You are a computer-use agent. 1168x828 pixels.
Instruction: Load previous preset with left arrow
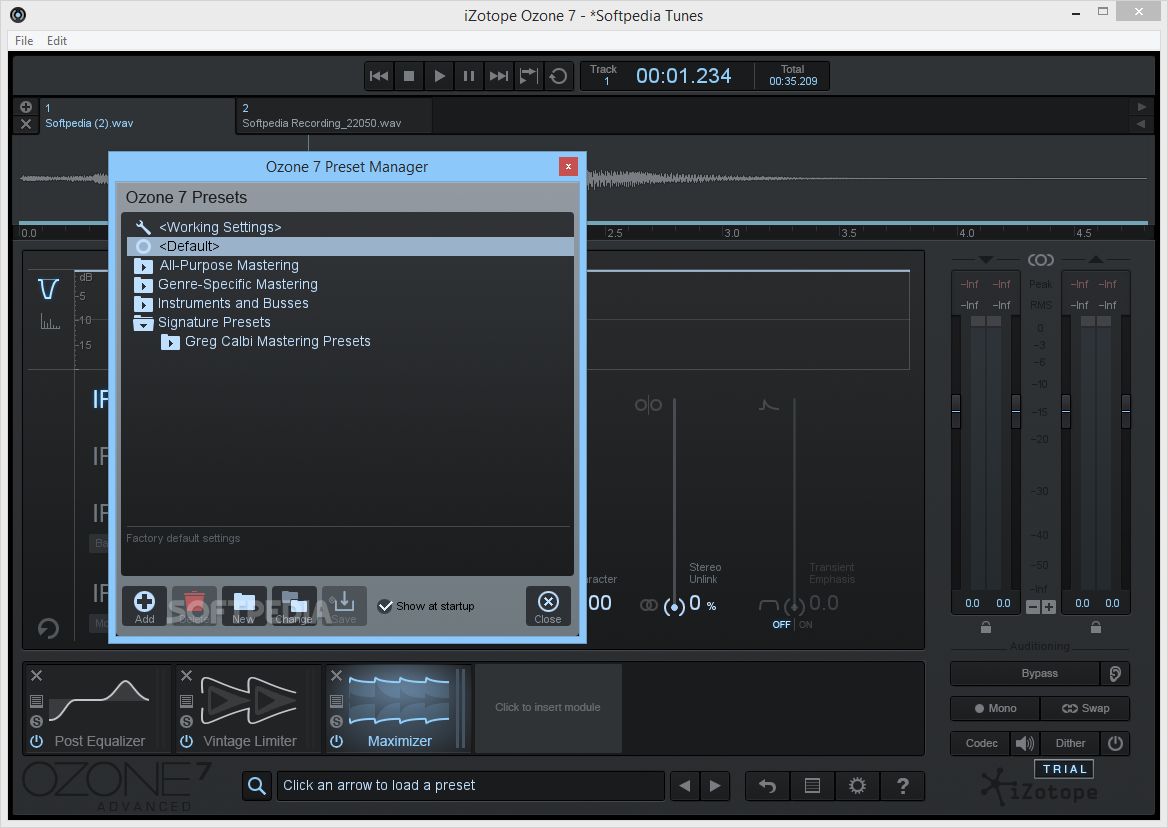coord(685,786)
